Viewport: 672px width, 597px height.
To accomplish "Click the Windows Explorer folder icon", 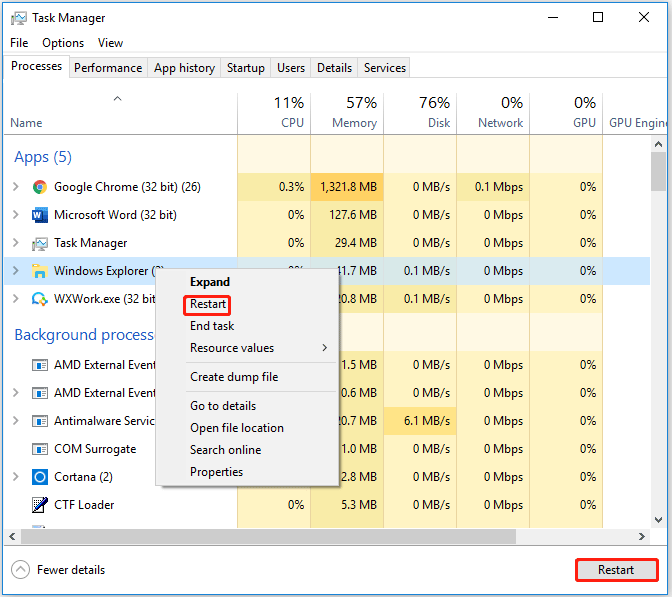I will coord(39,271).
